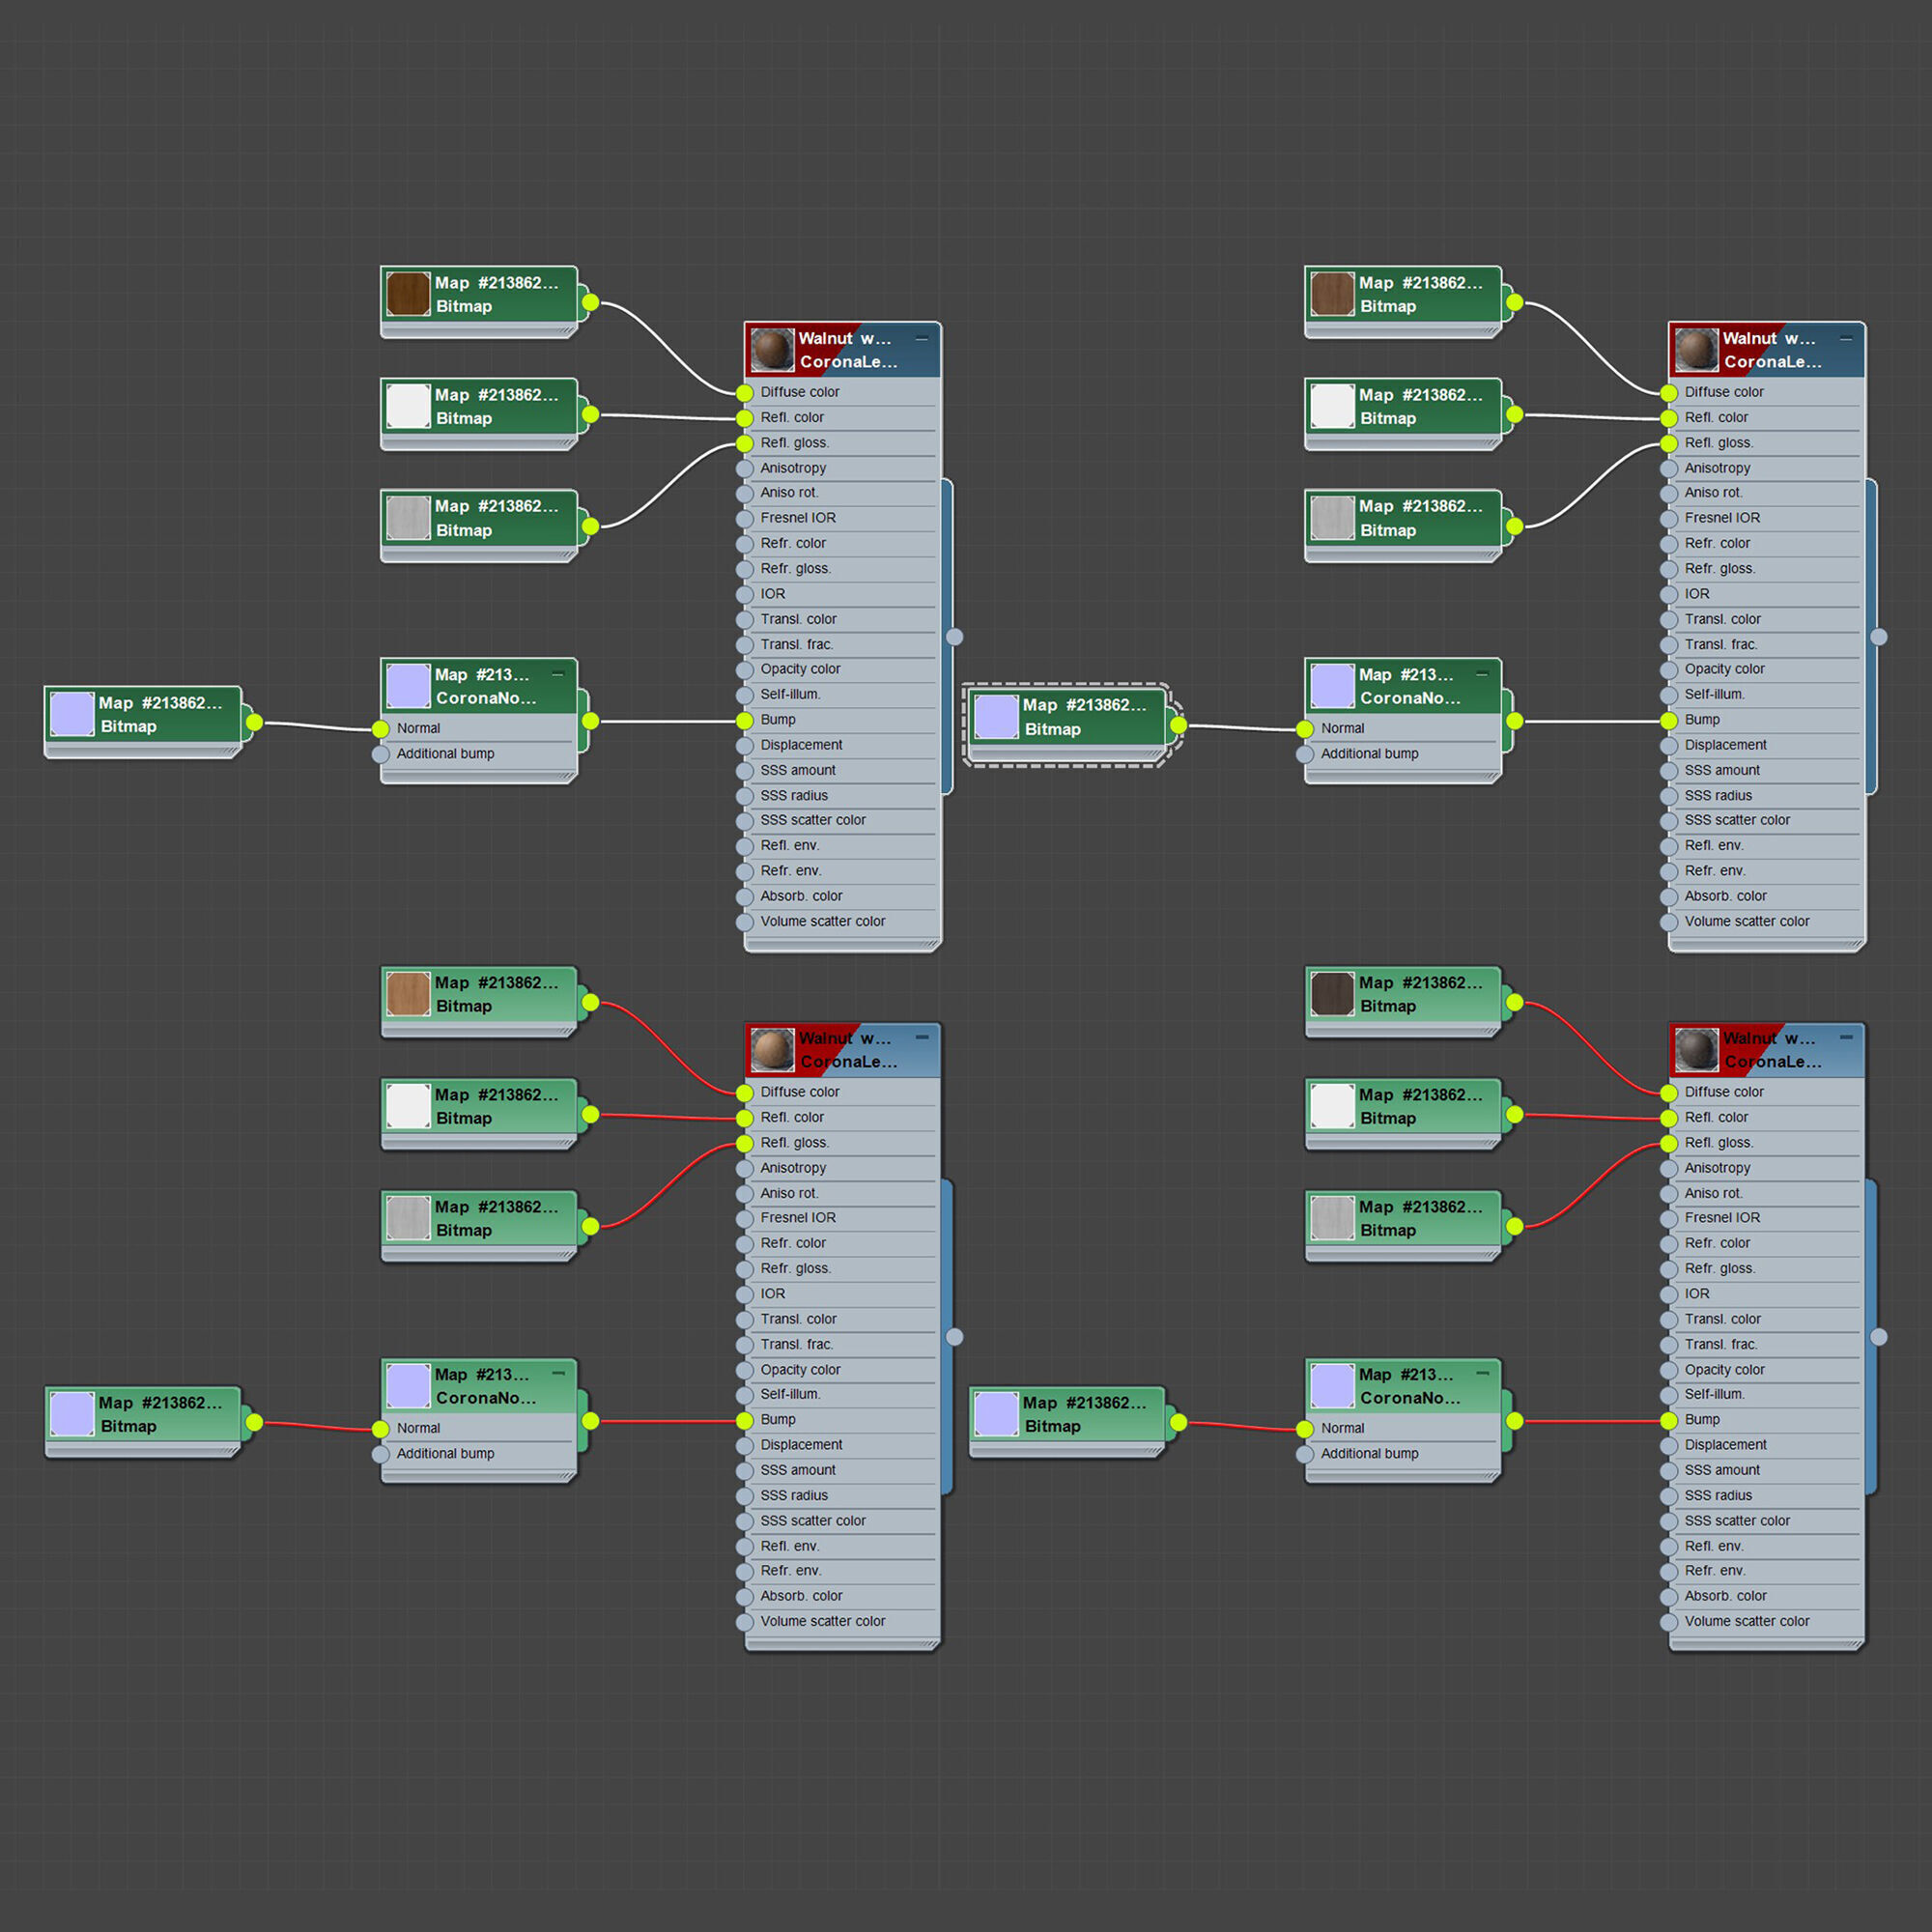This screenshot has width=1932, height=1932.
Task: Select the Opacity color slot on upper-right material
Action: coord(1724,669)
